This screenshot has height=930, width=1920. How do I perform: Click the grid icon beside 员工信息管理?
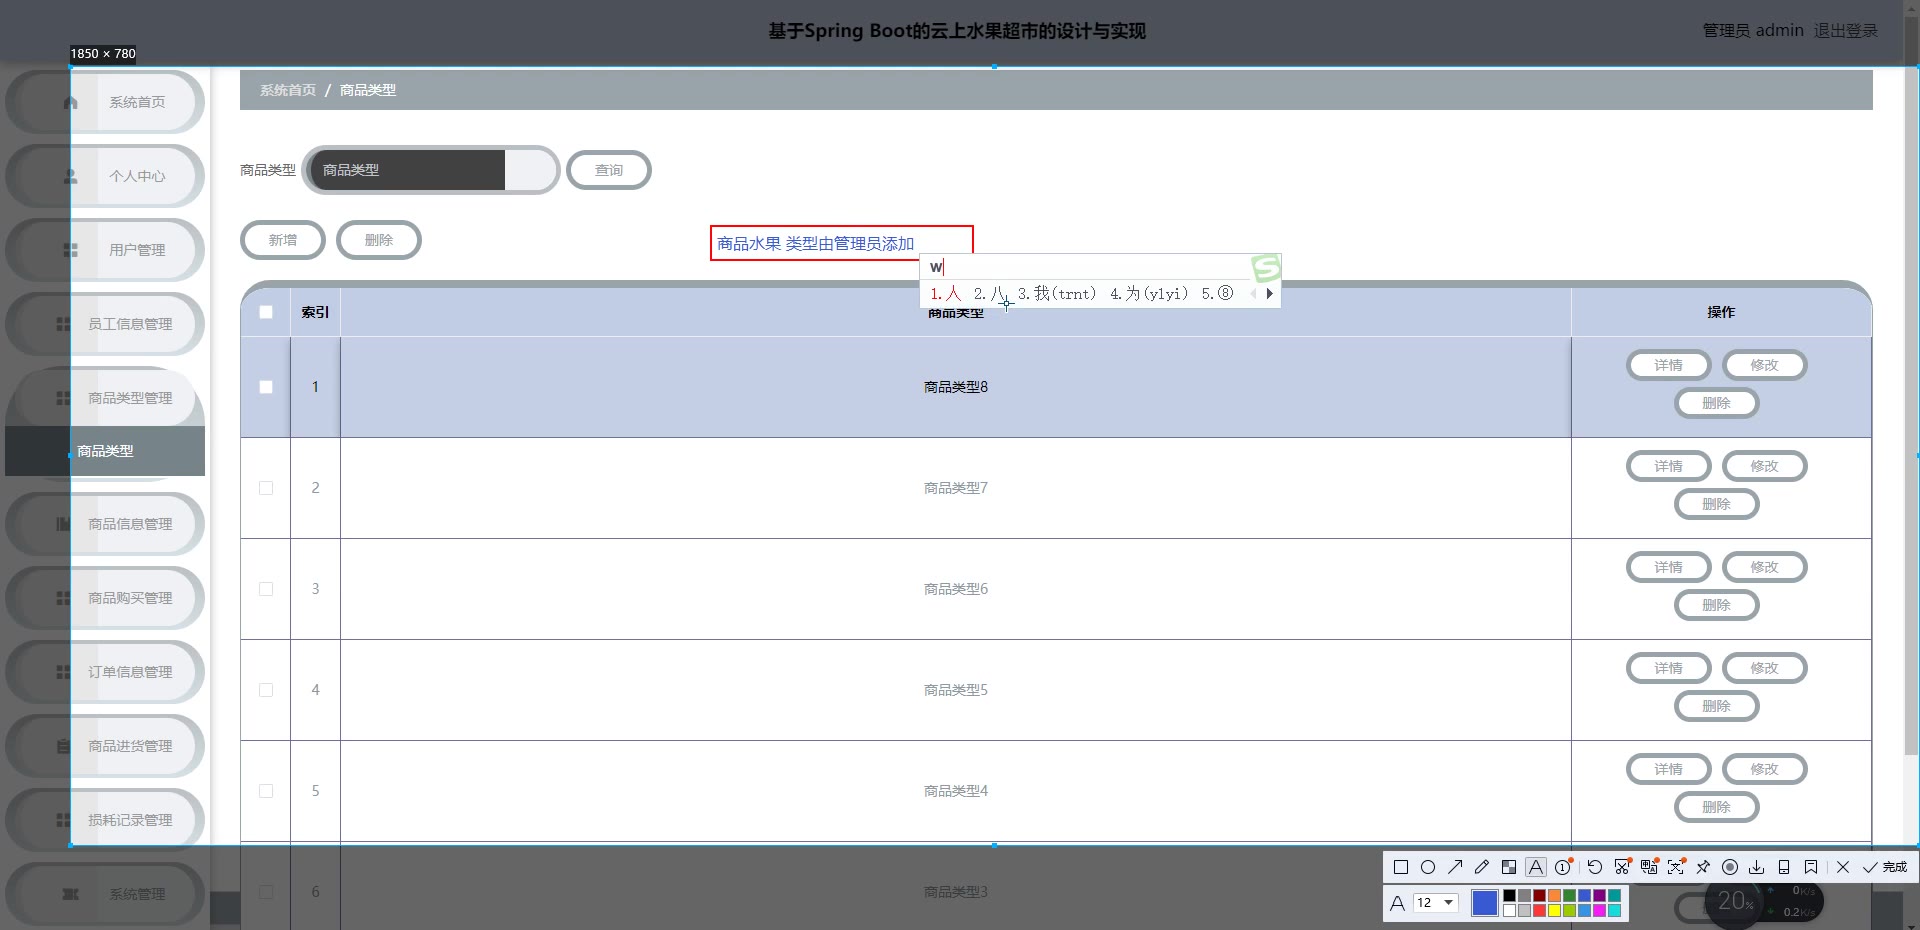63,324
